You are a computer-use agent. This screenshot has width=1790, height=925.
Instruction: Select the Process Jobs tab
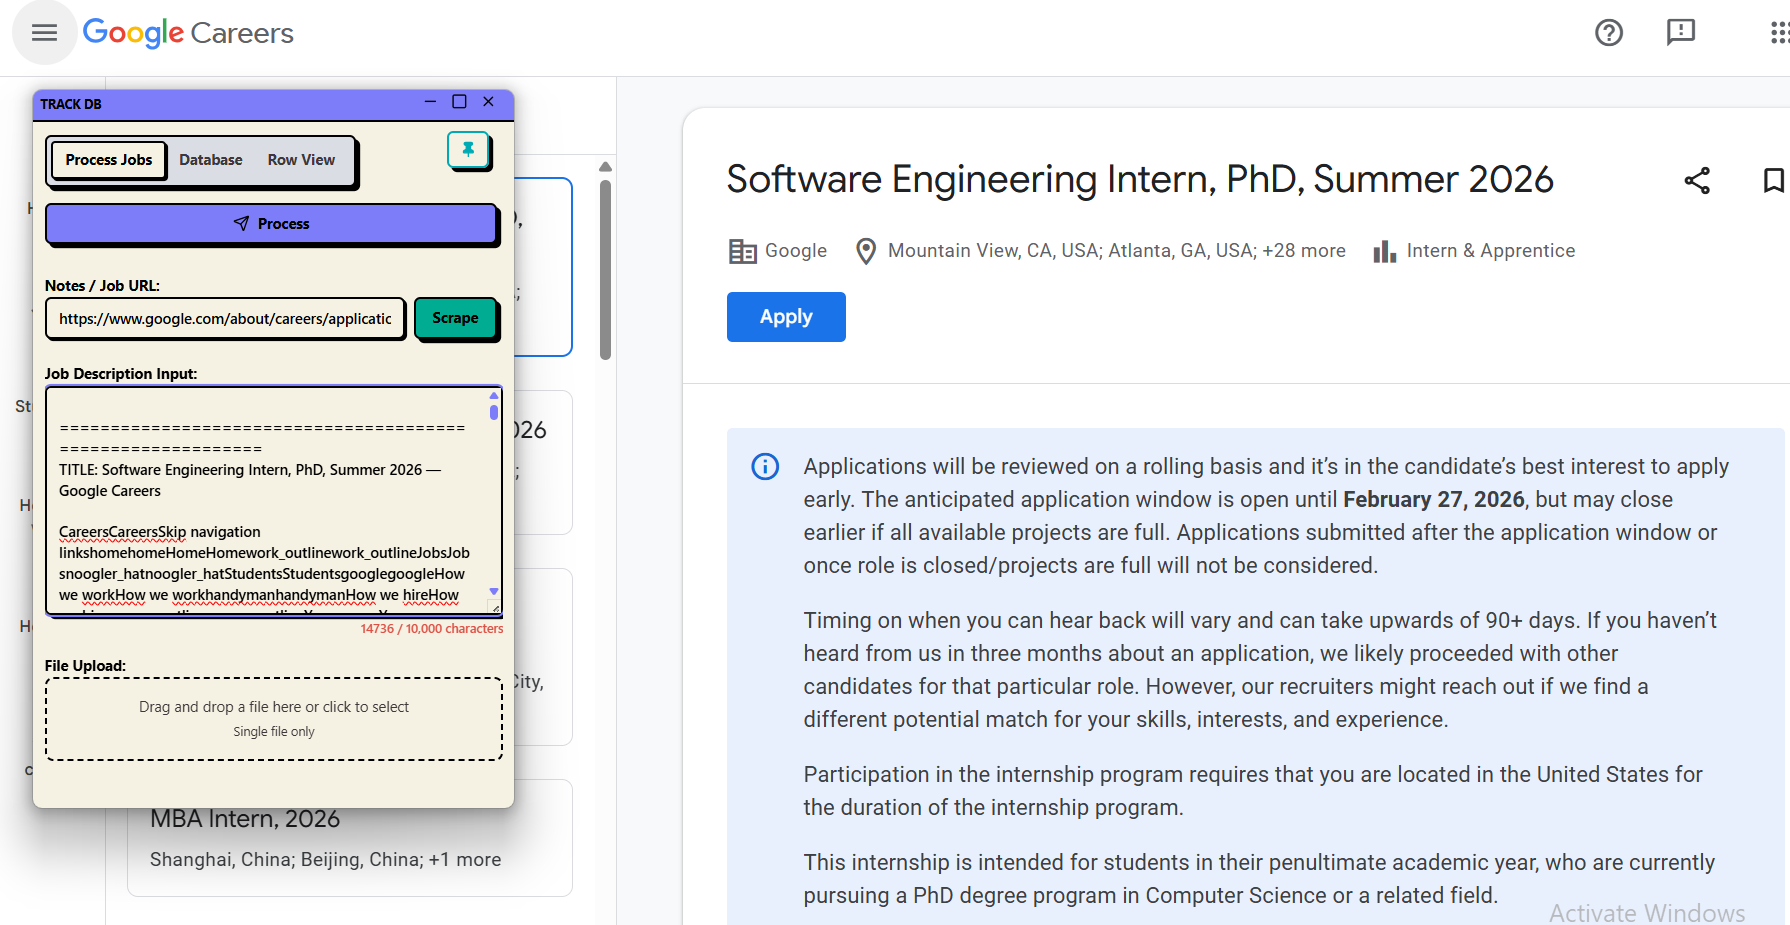click(109, 160)
